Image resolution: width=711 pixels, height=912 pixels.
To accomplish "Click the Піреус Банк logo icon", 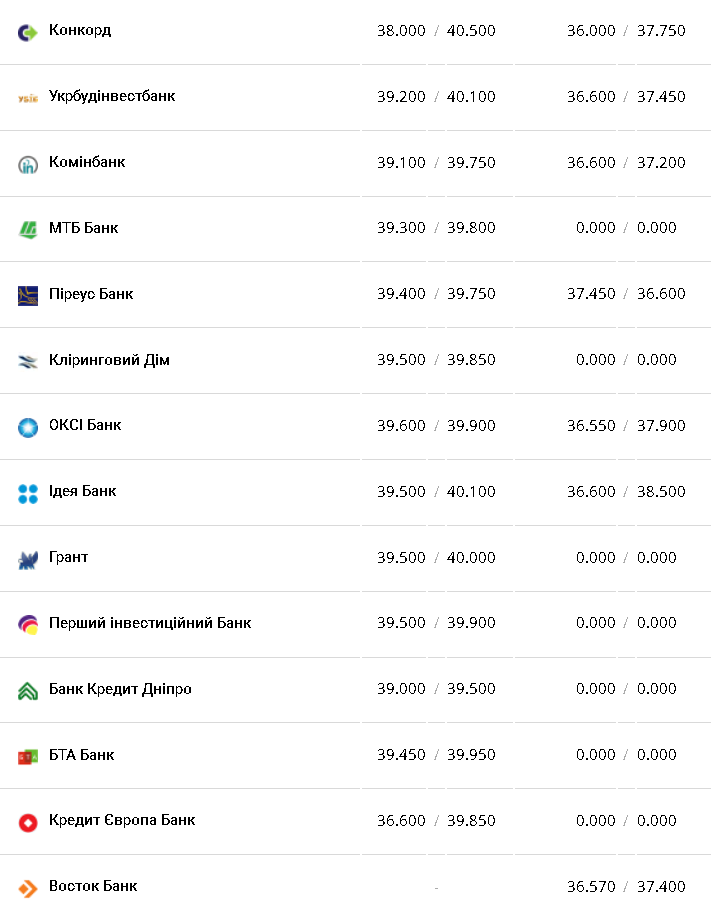I will point(27,295).
